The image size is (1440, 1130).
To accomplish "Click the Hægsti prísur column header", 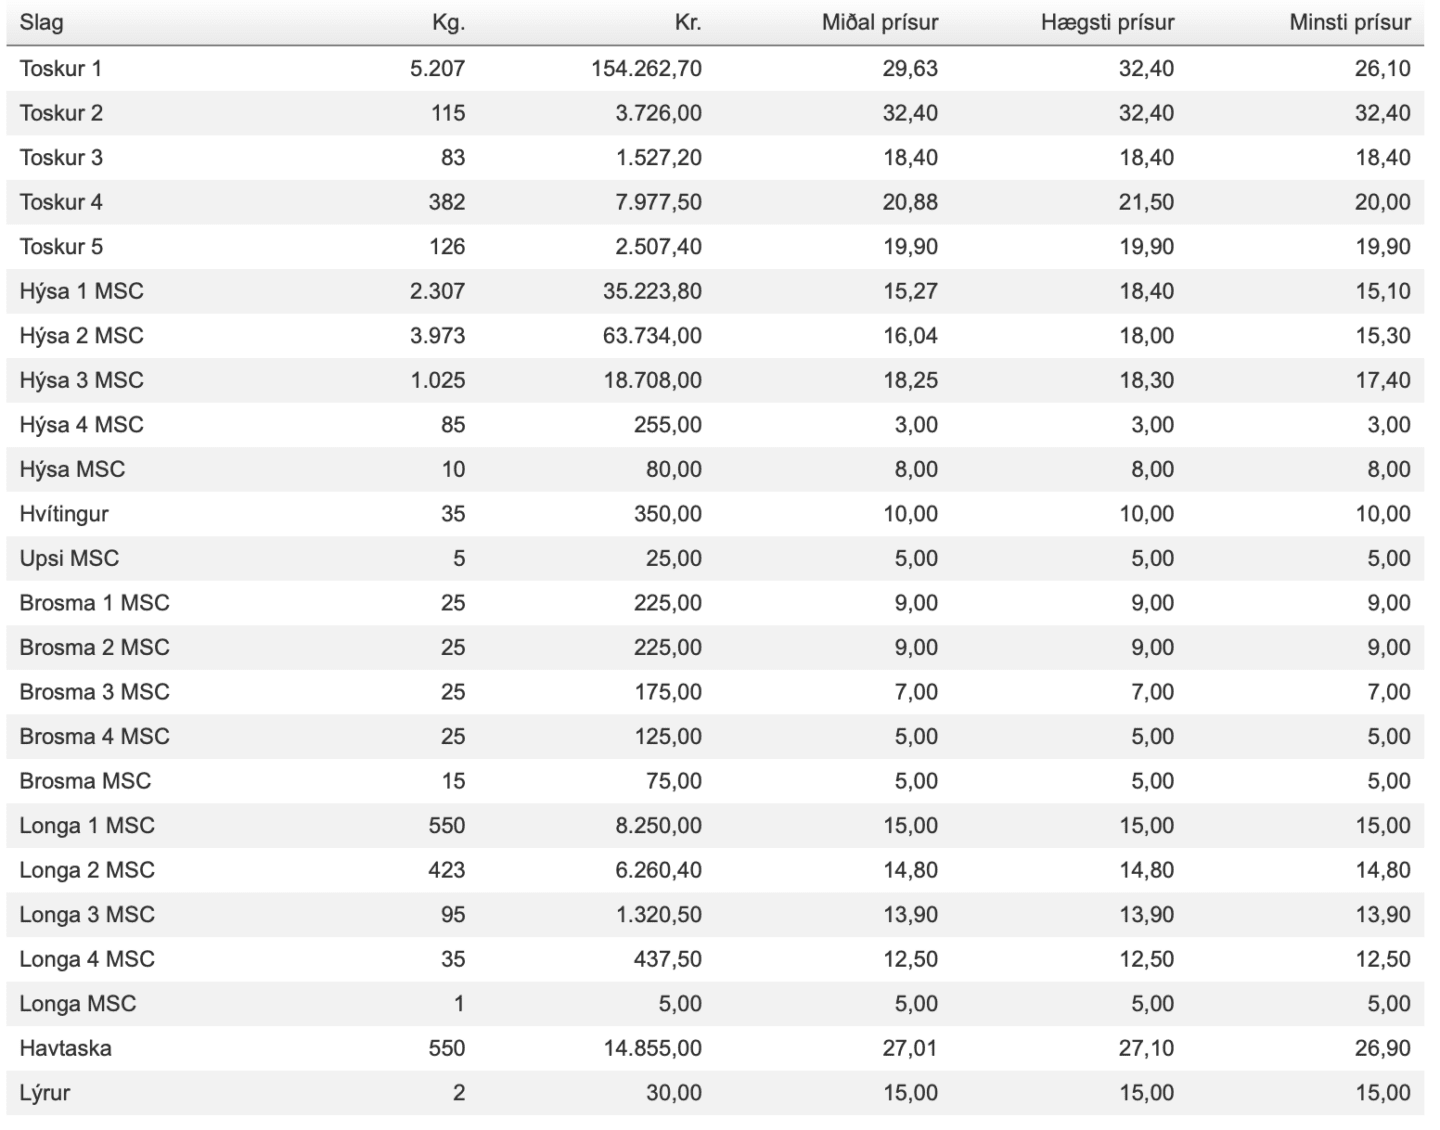I will point(1107,22).
